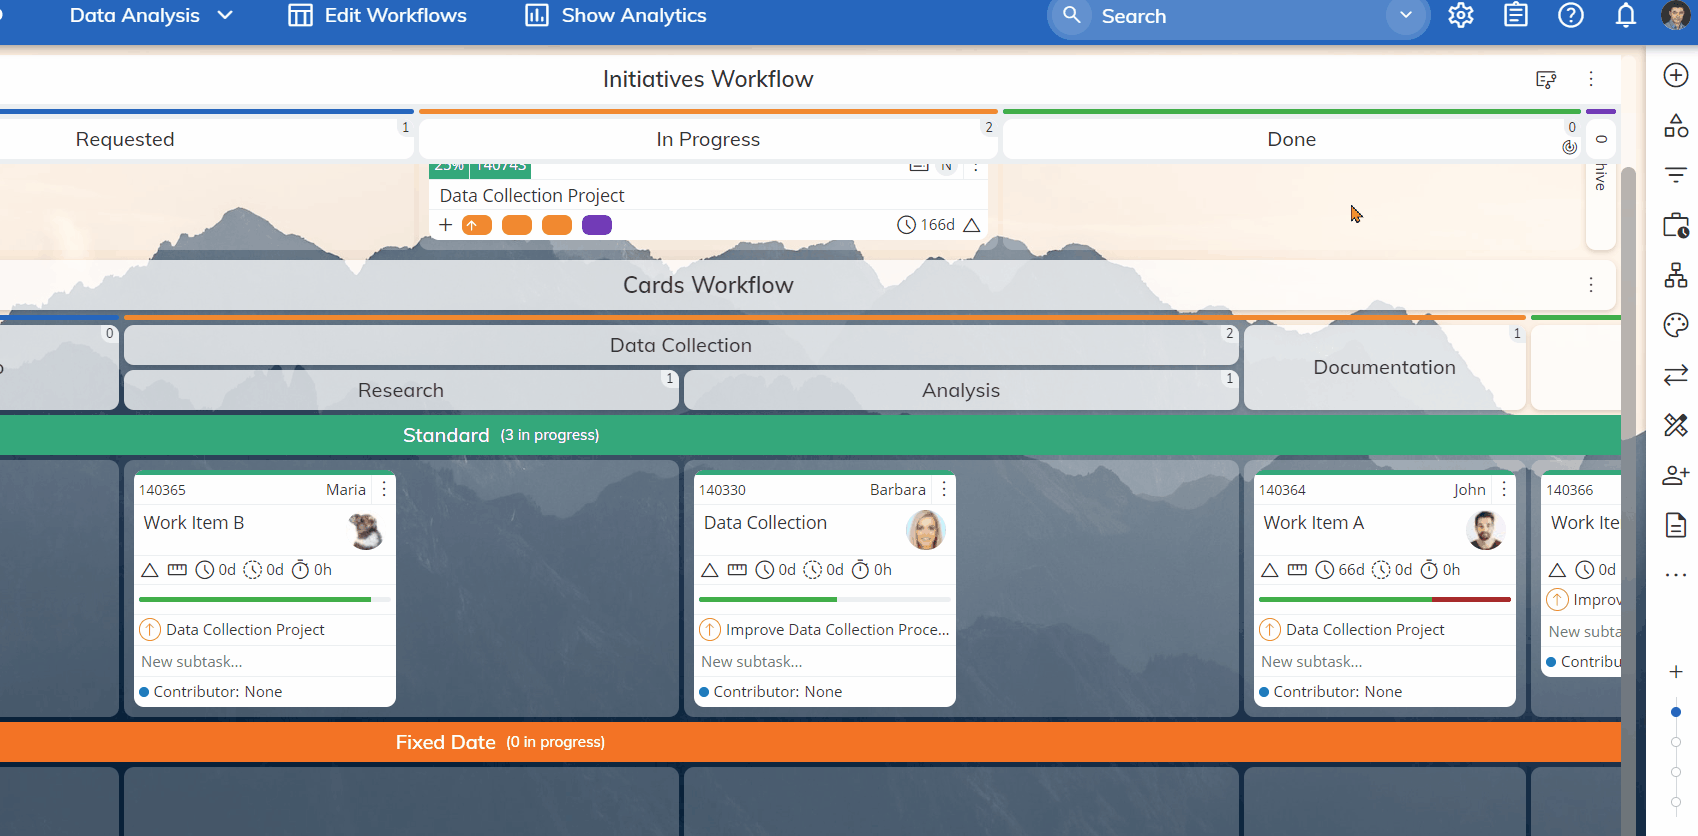Open card 140330 three-dot menu

[944, 489]
